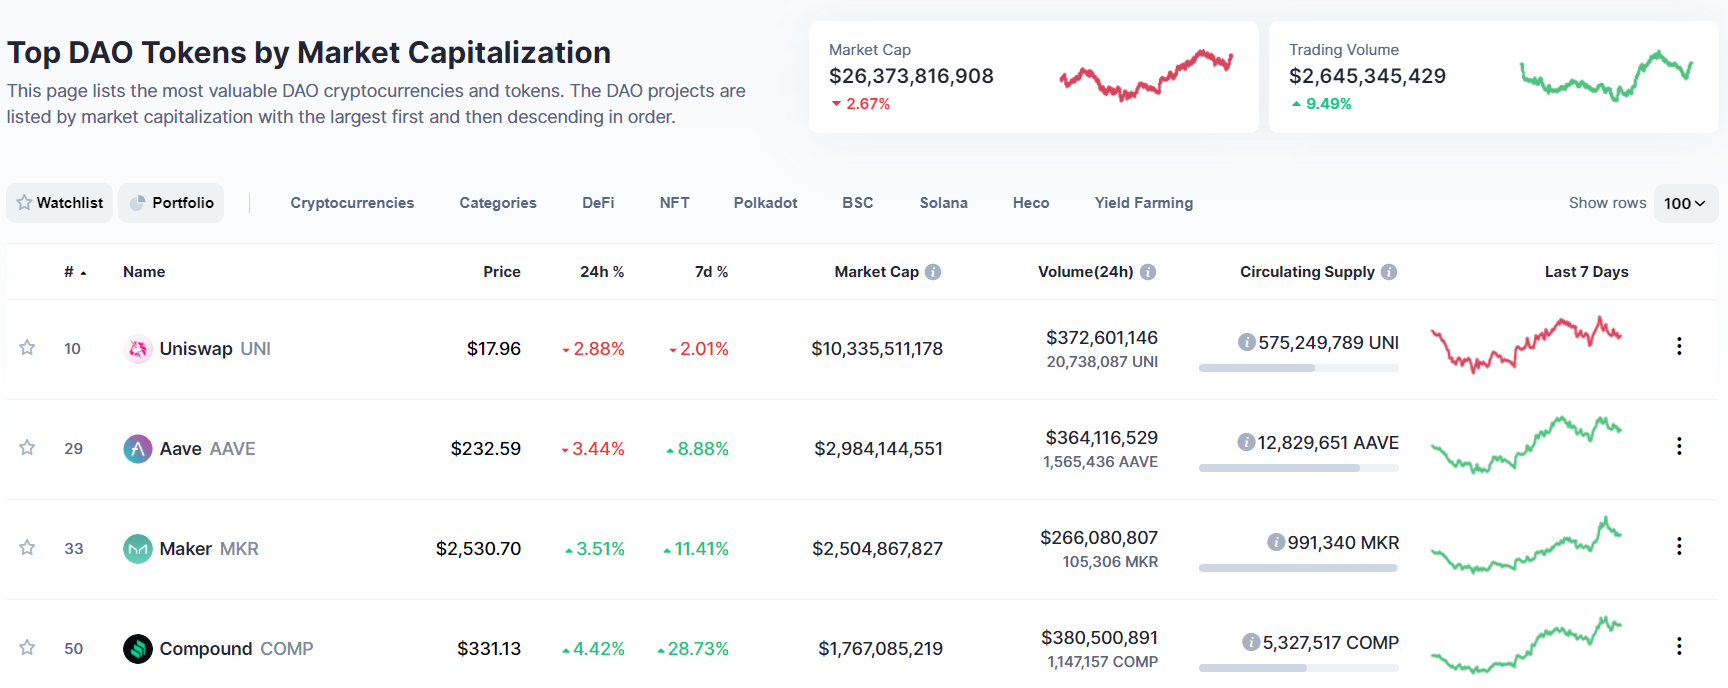
Task: Toggle the watchlist star for Aave
Action: tap(27, 448)
